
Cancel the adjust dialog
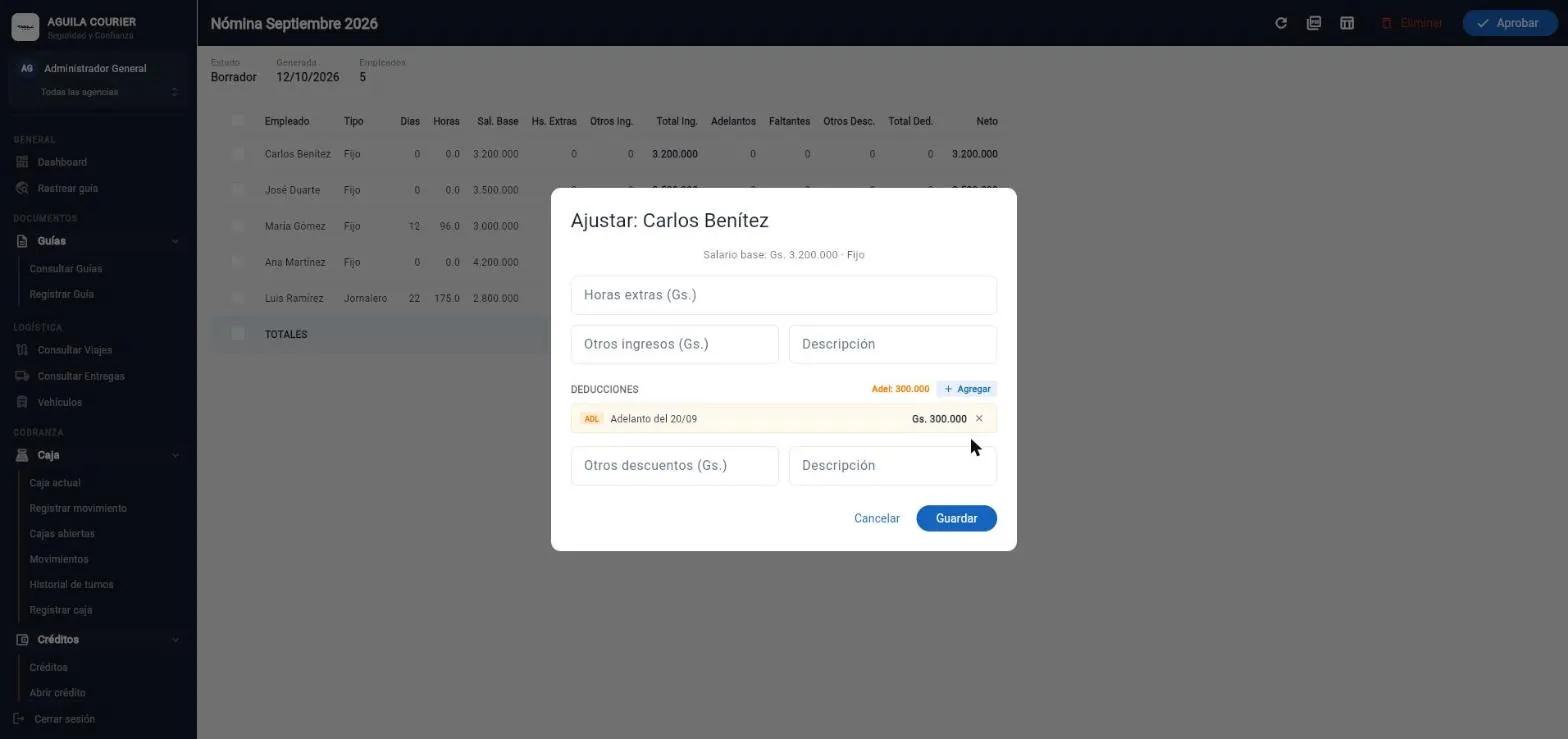[877, 518]
